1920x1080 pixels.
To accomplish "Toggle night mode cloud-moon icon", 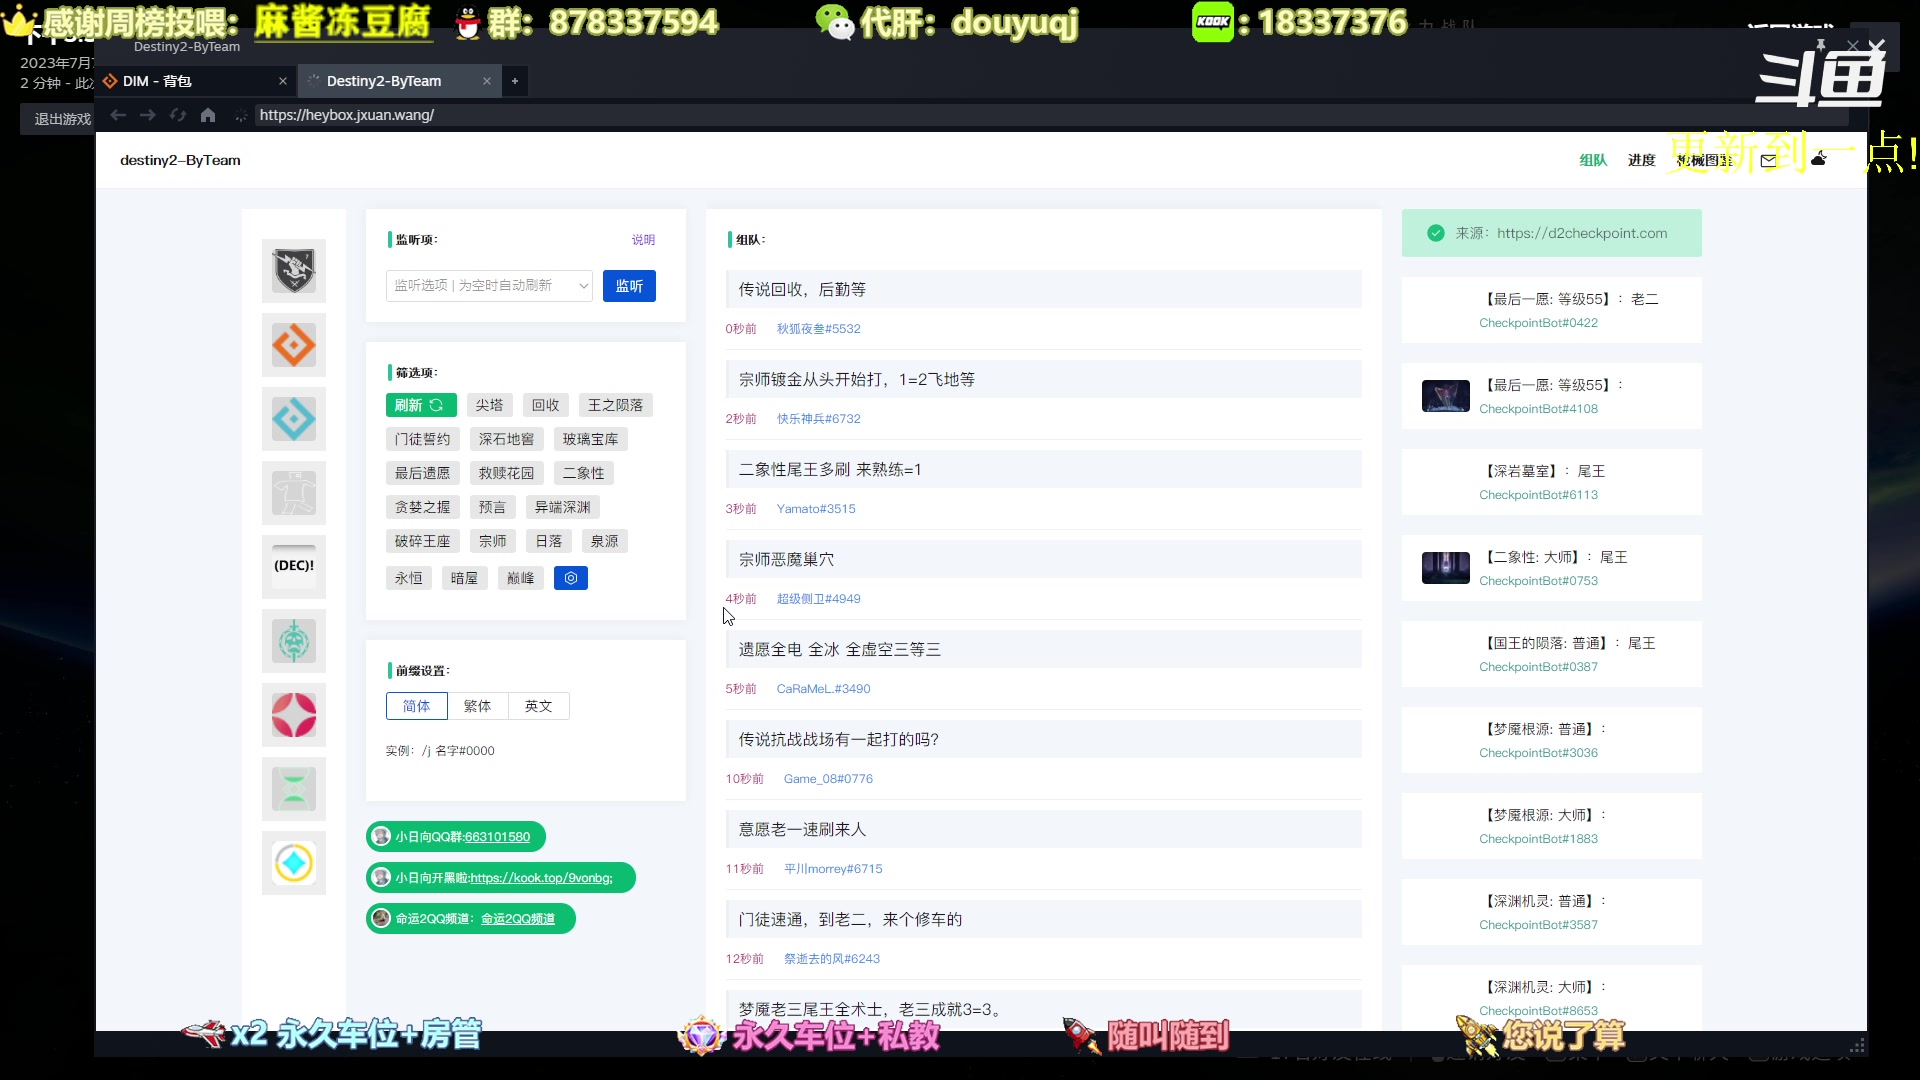I will [x=1819, y=159].
